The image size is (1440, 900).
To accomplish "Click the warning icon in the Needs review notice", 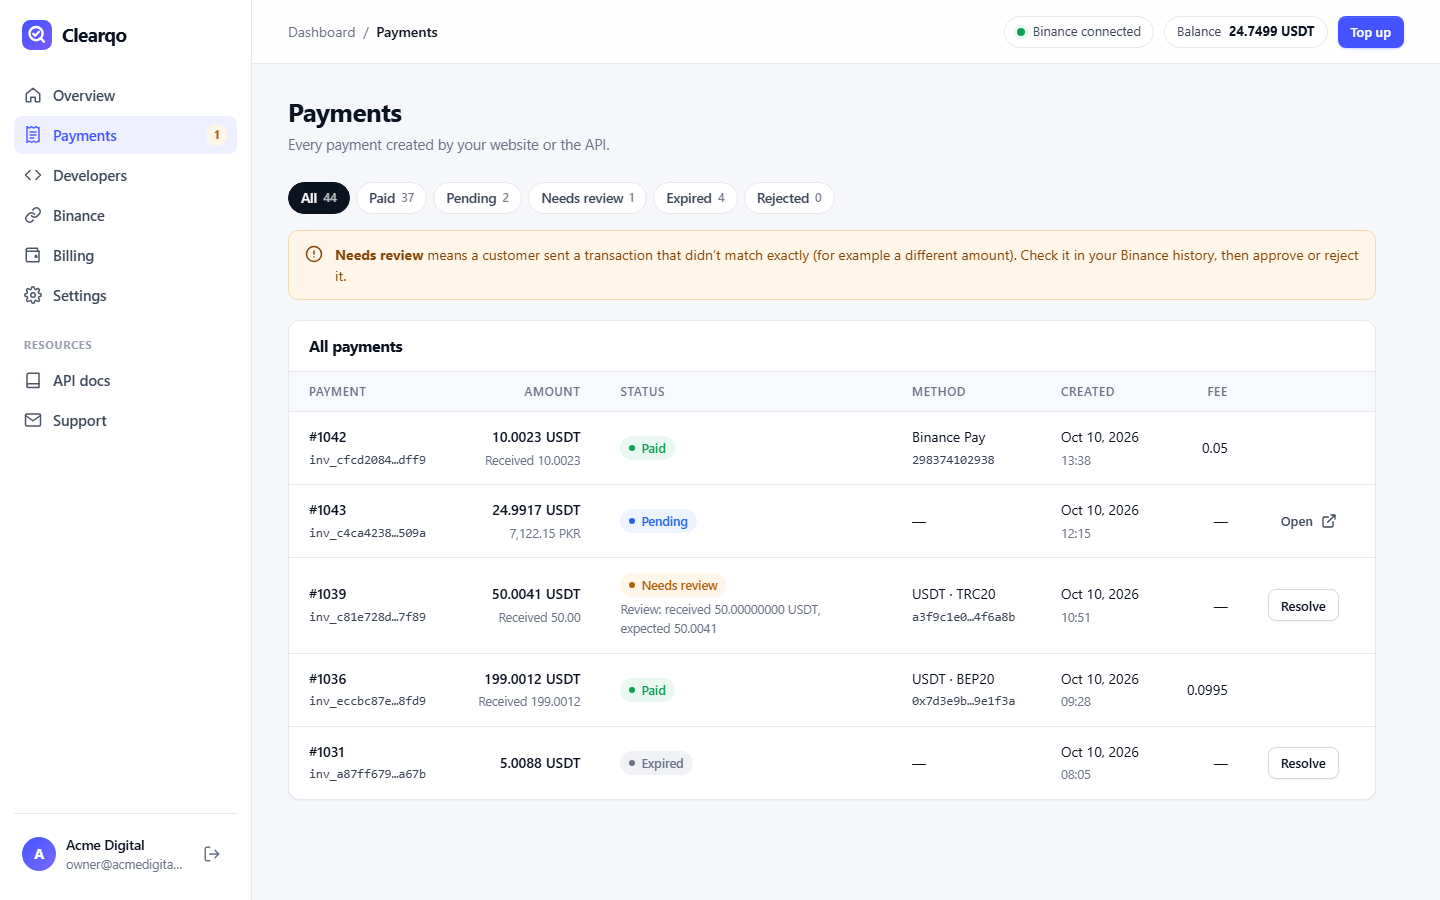I will point(314,254).
